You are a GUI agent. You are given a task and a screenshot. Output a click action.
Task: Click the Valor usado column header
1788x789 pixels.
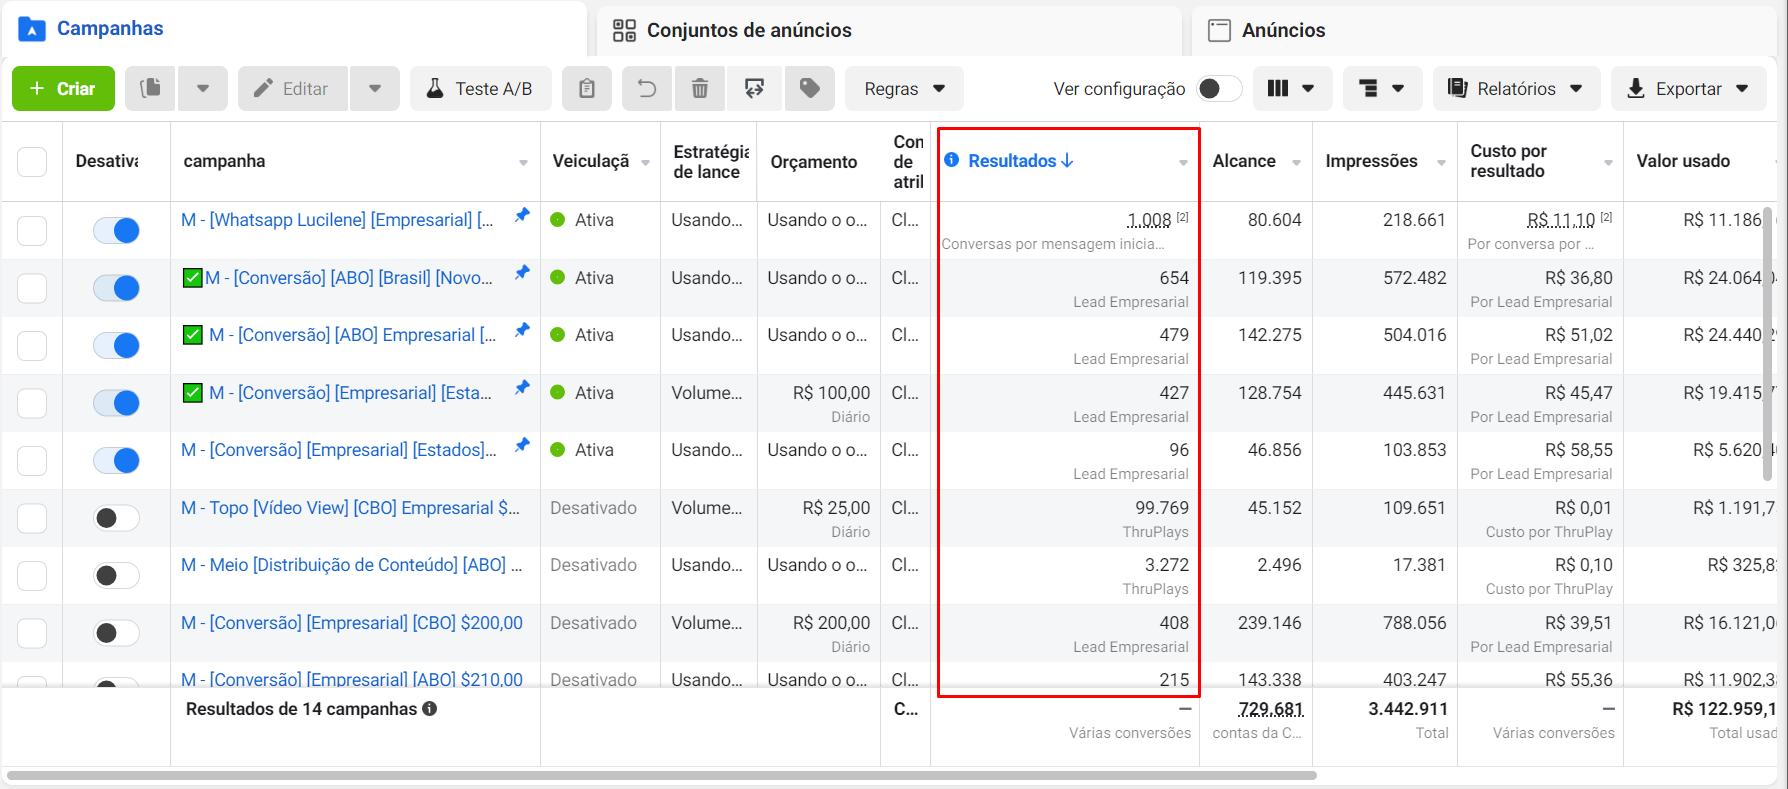[x=1683, y=161]
